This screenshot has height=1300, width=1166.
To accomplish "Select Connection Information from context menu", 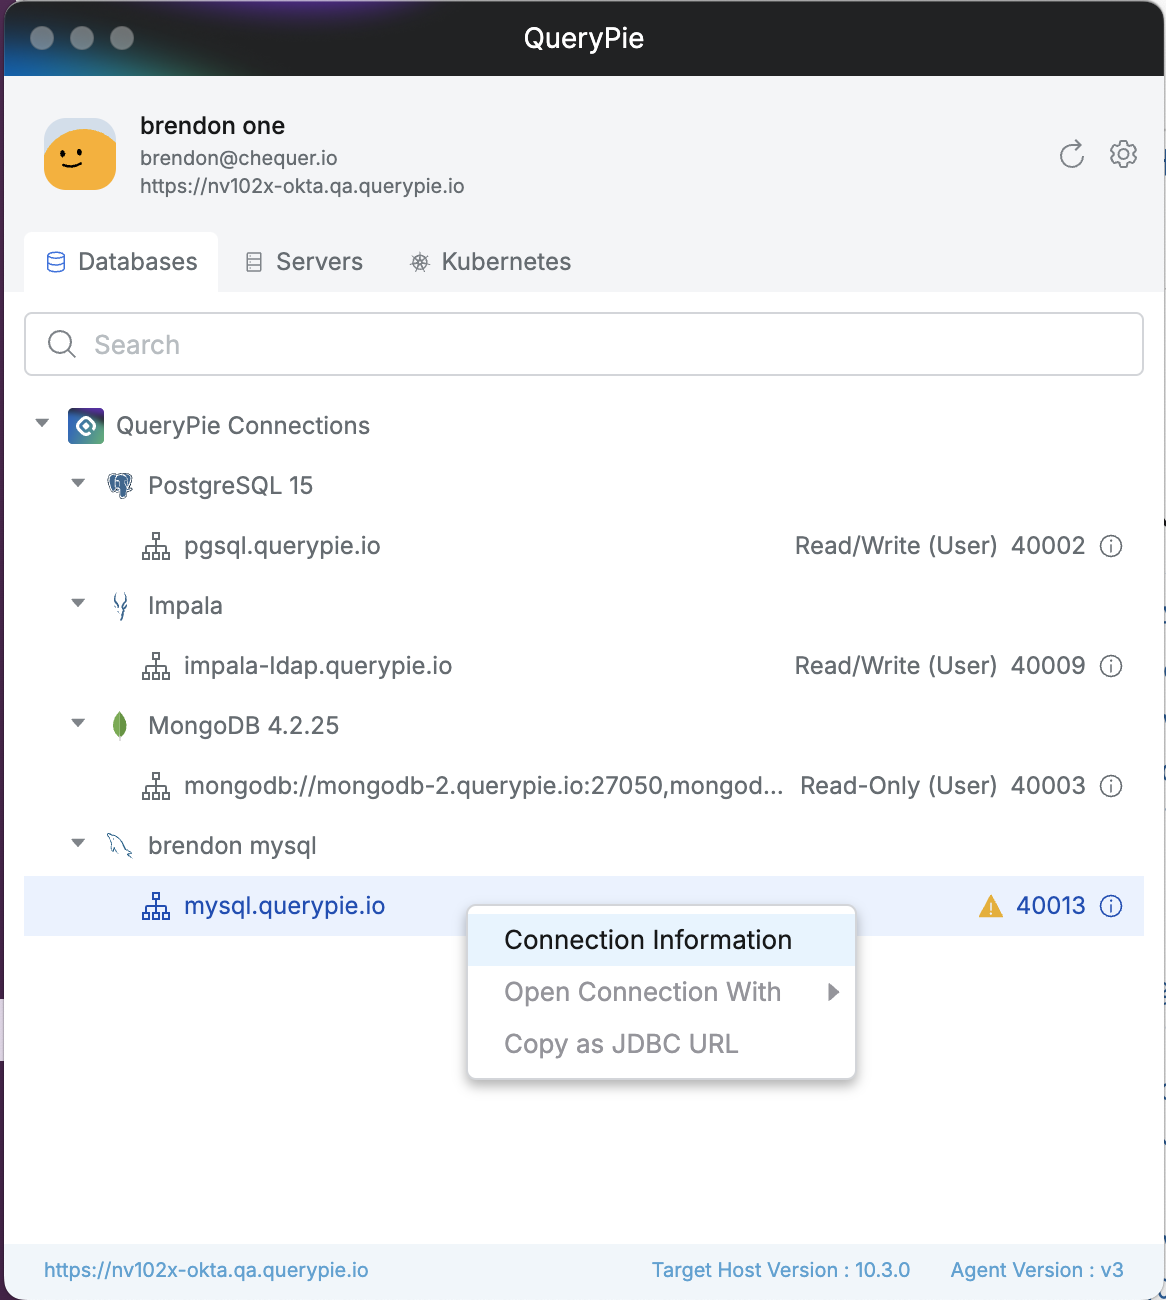I will 648,940.
